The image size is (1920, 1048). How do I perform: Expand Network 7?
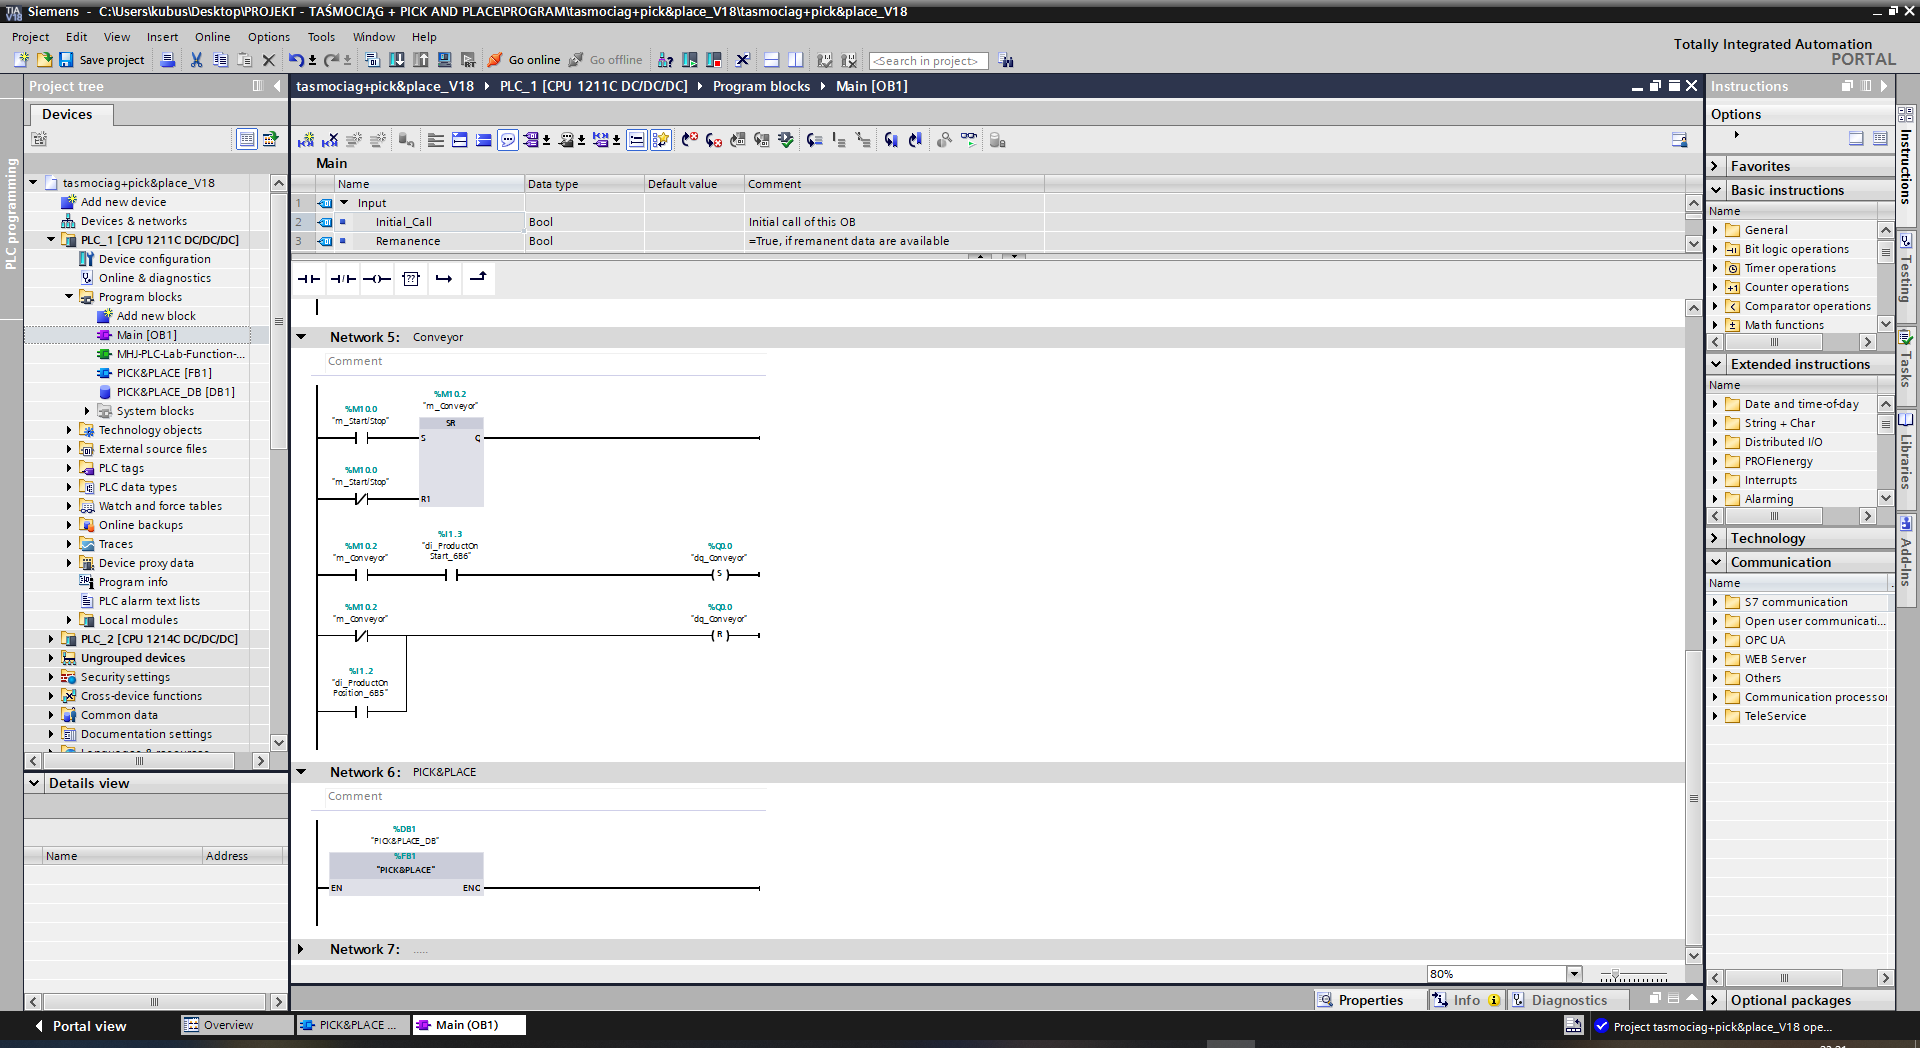pos(301,949)
